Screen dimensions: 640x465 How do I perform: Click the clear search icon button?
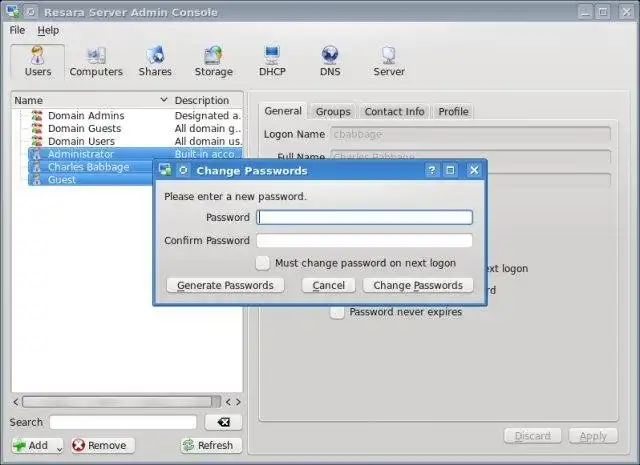(223, 422)
